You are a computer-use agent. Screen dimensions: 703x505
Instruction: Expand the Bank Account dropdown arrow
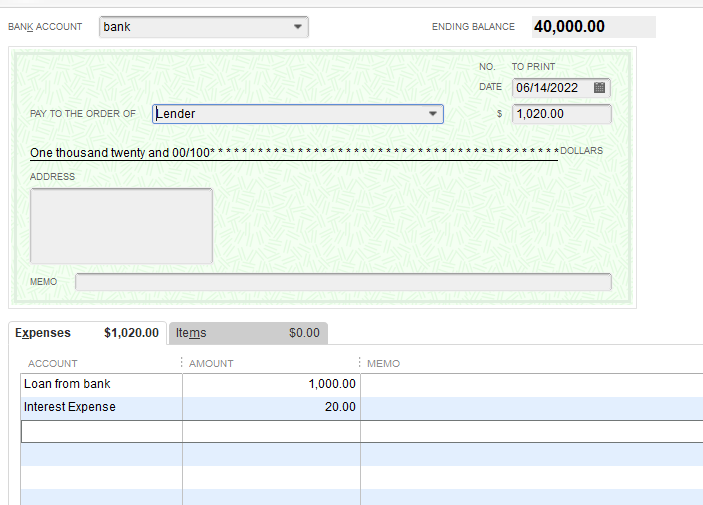point(298,26)
